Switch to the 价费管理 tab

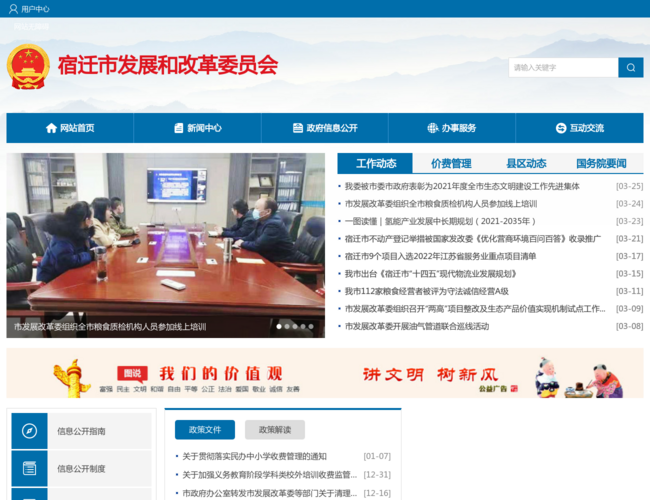451,163
